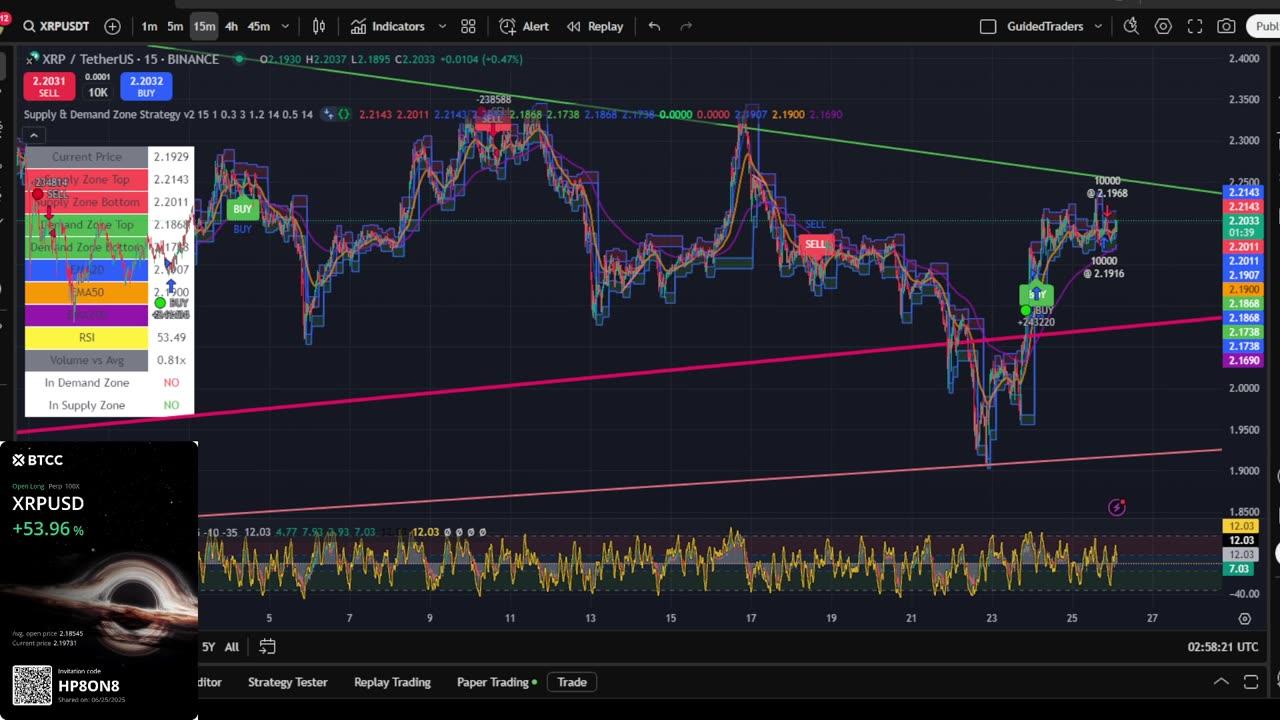Screen dimensions: 1280x720
Task: Open the time axis settings gear icon
Action: tap(1244, 619)
